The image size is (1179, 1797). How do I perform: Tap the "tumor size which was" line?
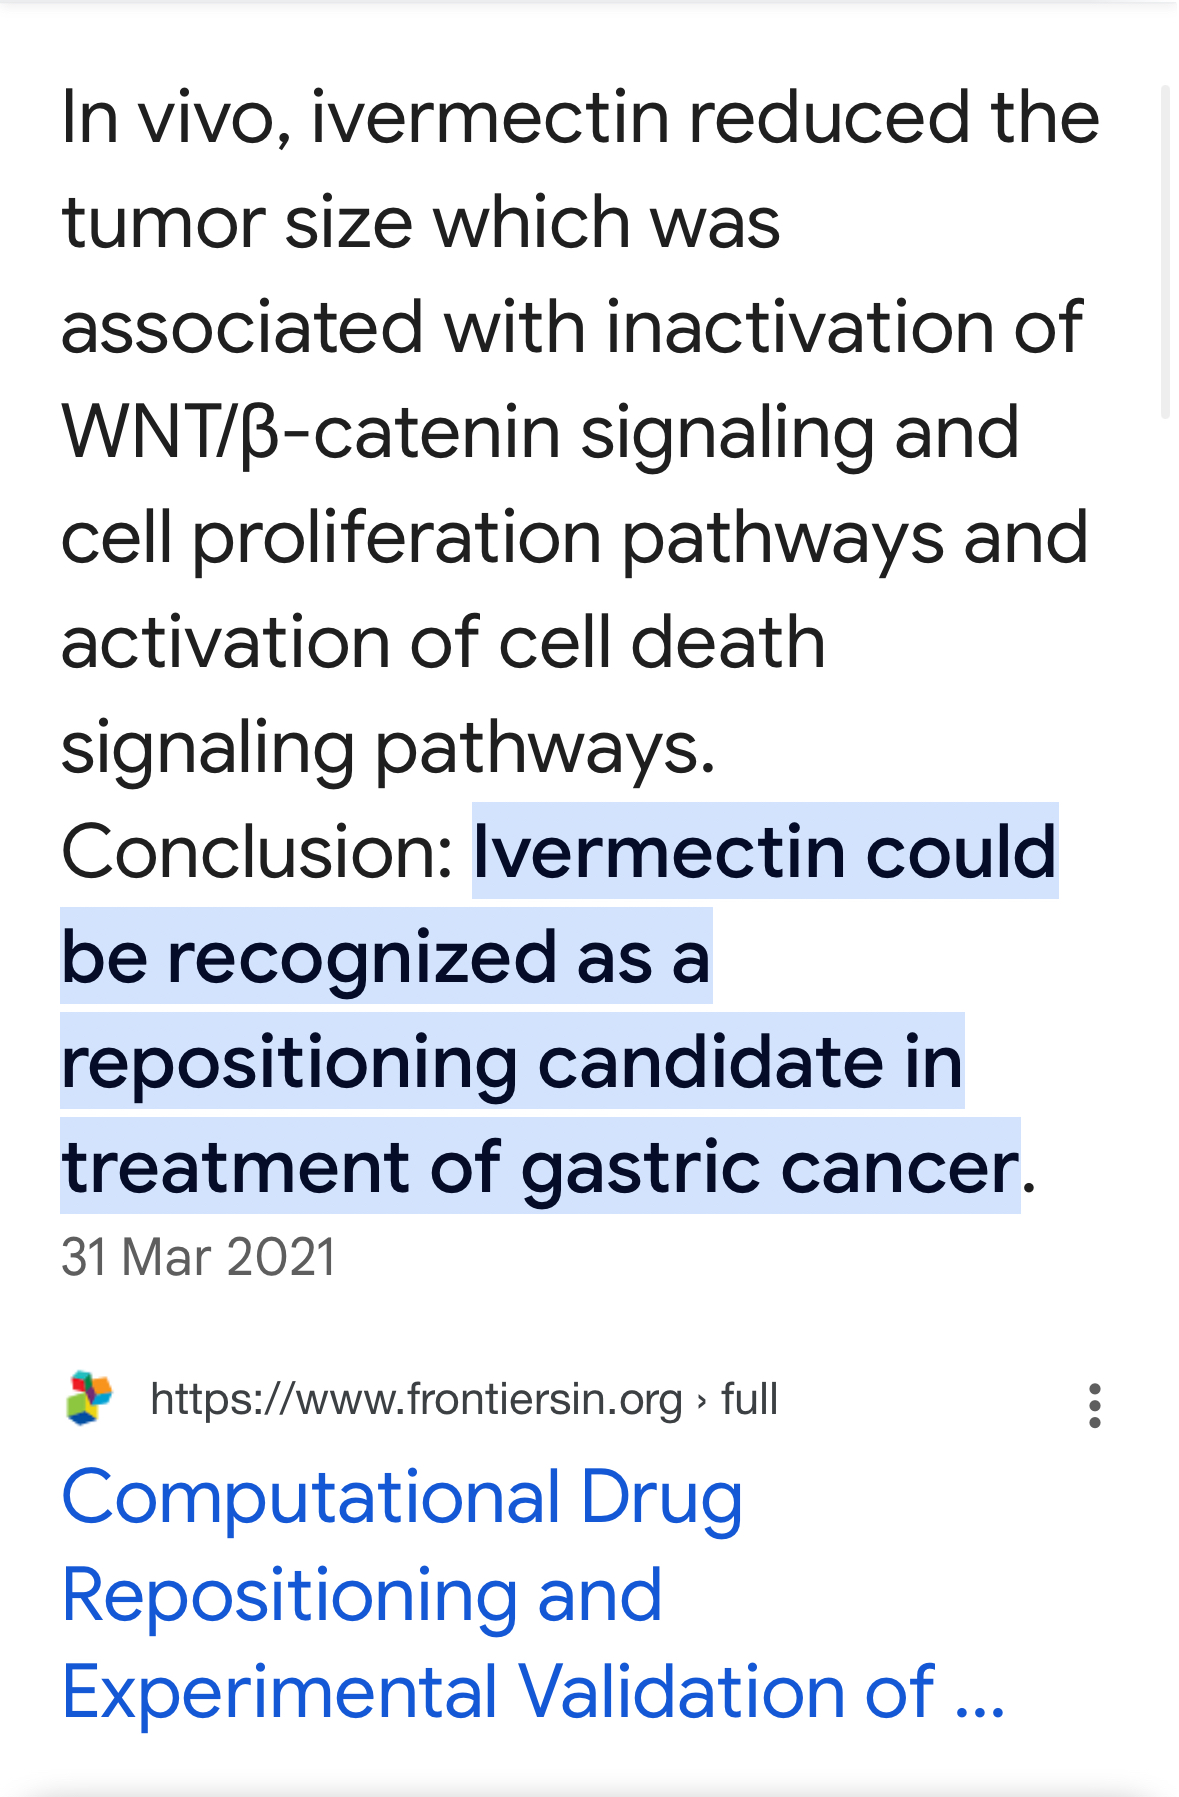[x=421, y=222]
